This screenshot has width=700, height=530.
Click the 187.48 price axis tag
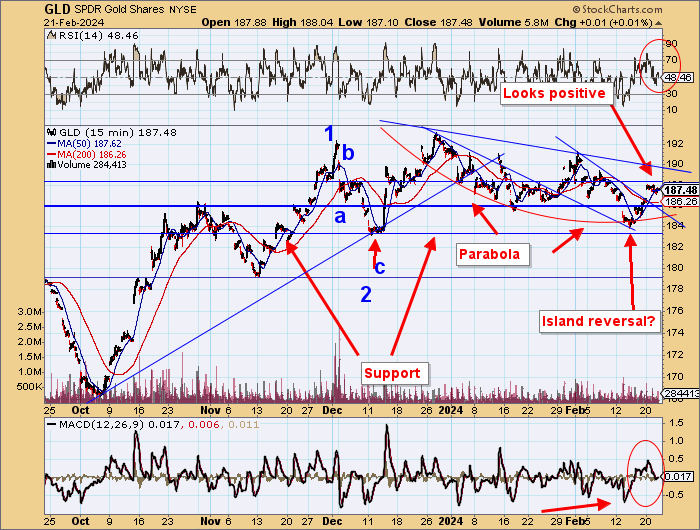681,191
